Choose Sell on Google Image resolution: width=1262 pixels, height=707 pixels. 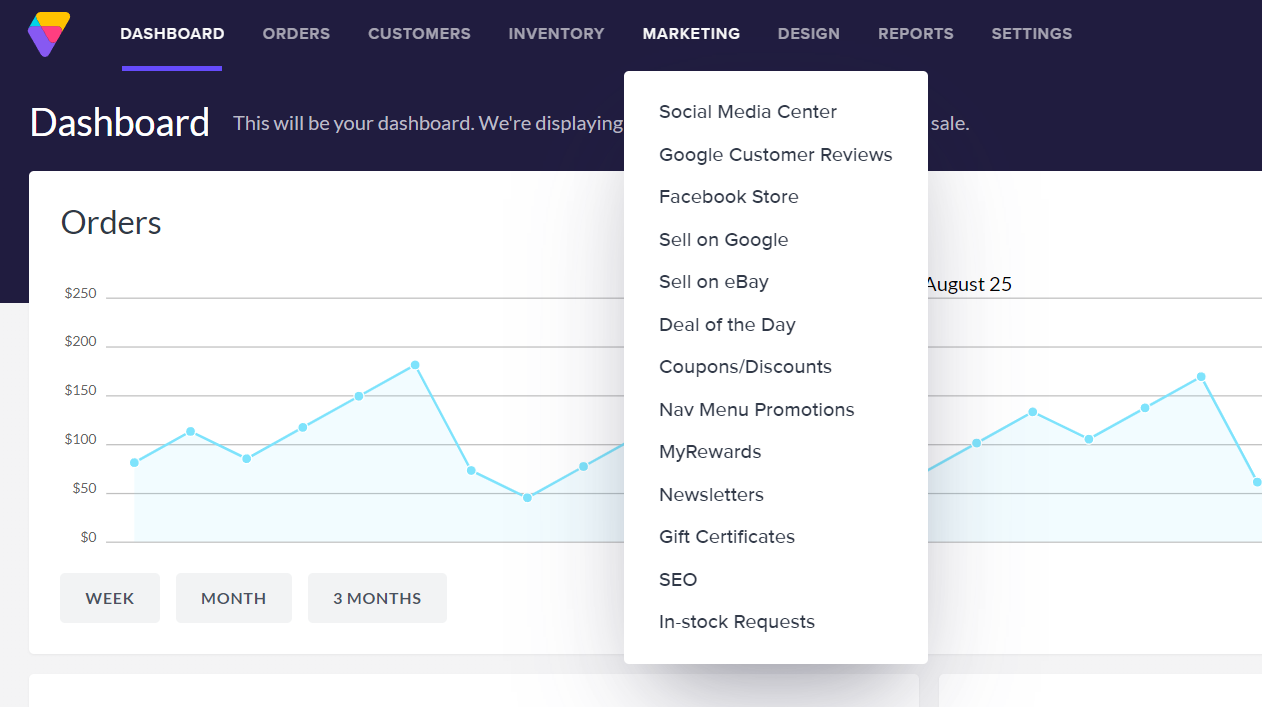tap(723, 239)
